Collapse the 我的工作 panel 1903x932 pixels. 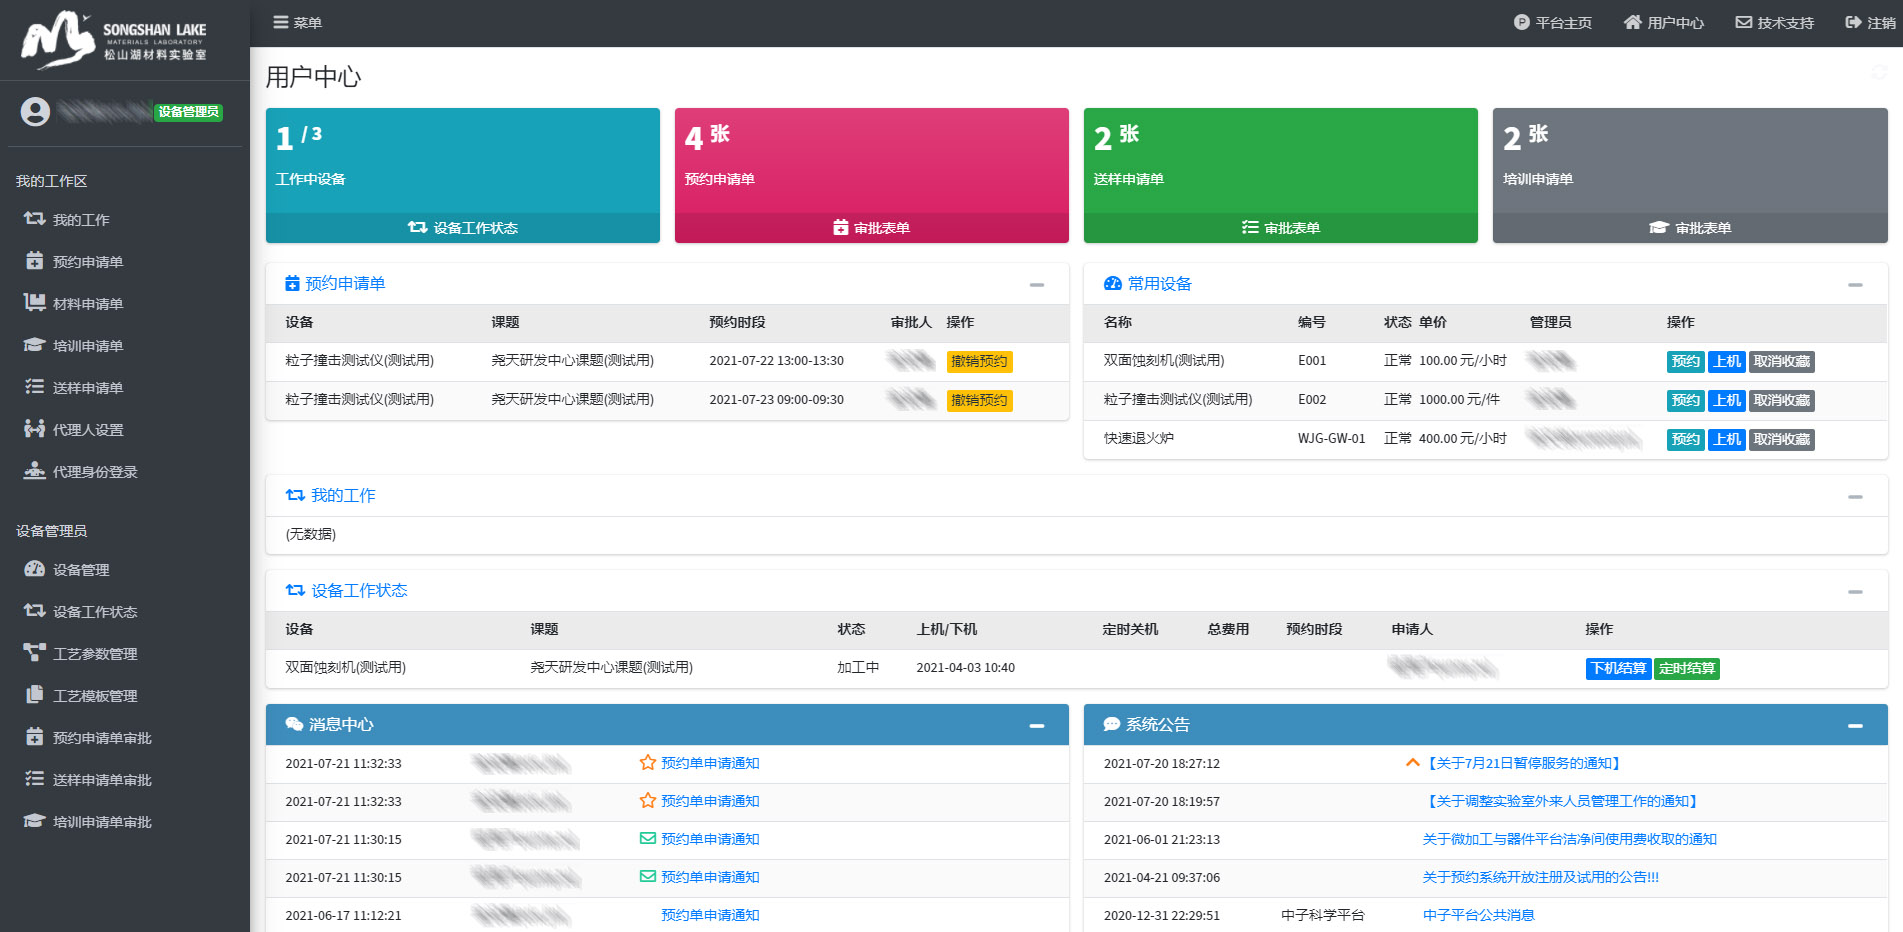click(1855, 497)
